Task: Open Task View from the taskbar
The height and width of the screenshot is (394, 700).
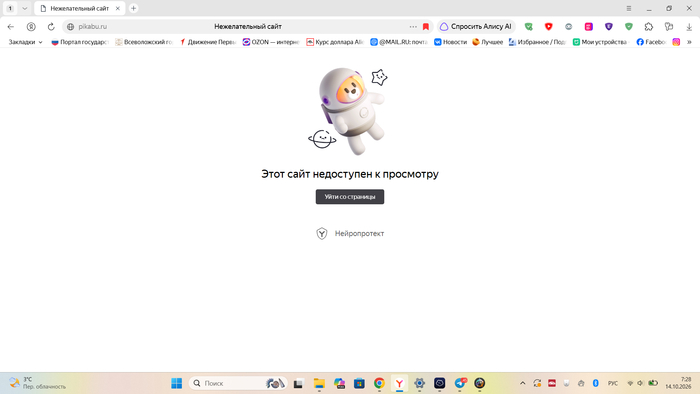Action: click(298, 383)
